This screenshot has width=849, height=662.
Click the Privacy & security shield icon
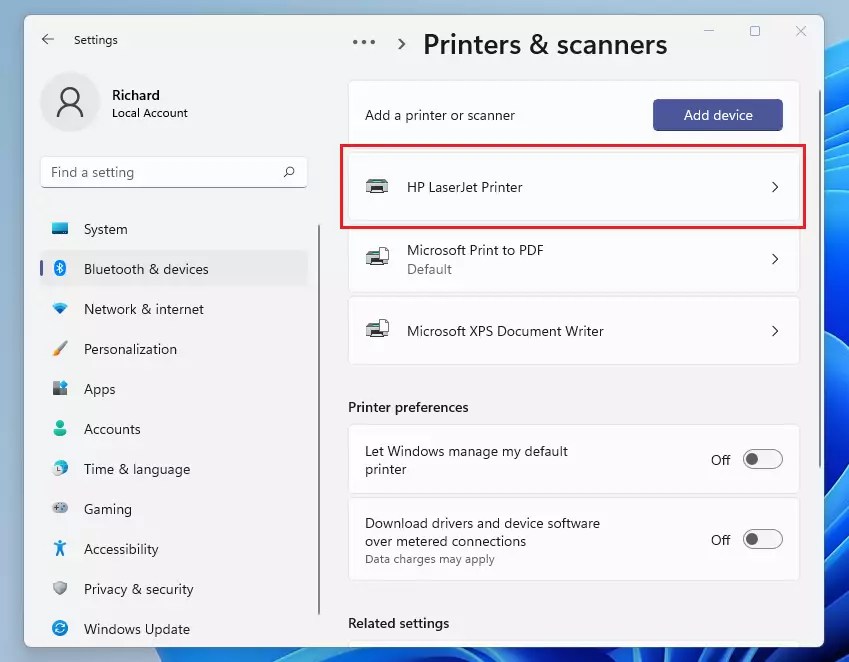60,589
